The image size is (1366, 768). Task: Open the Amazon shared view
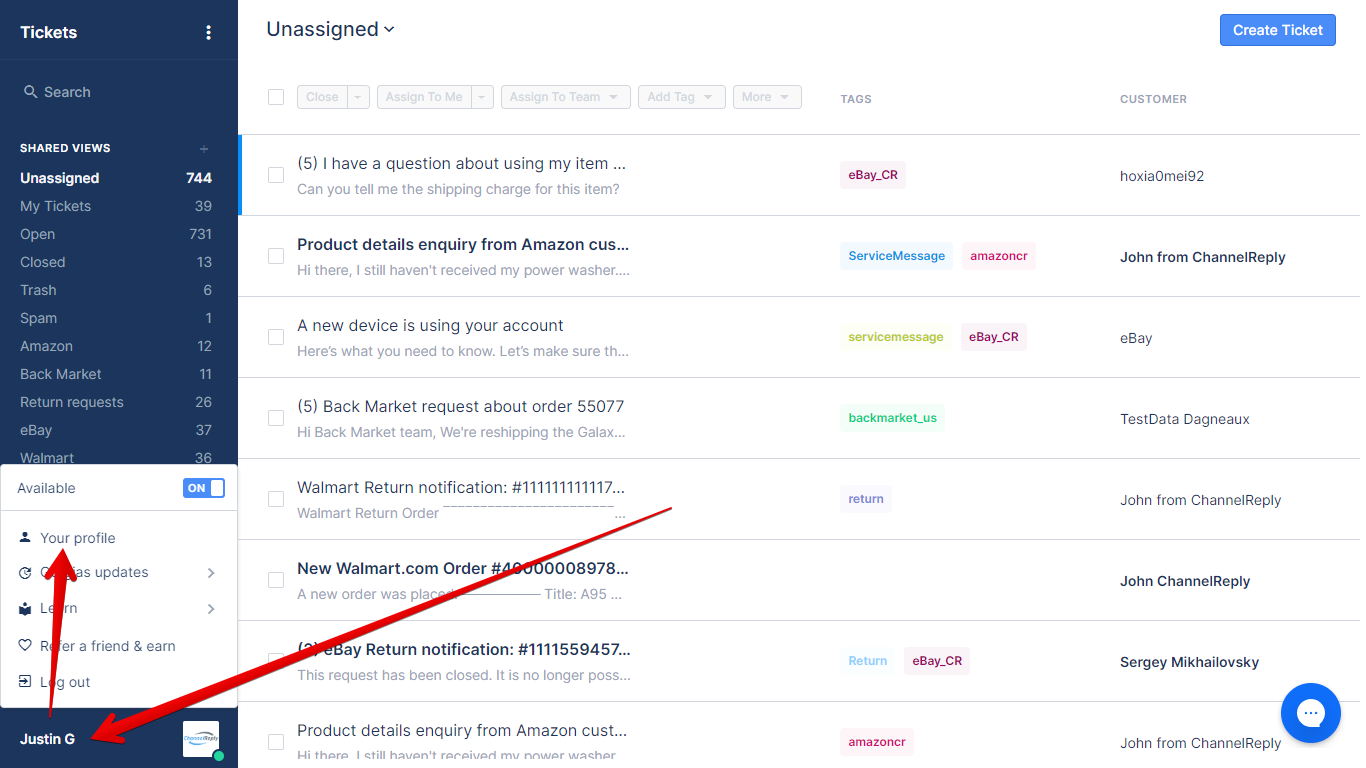[116, 346]
